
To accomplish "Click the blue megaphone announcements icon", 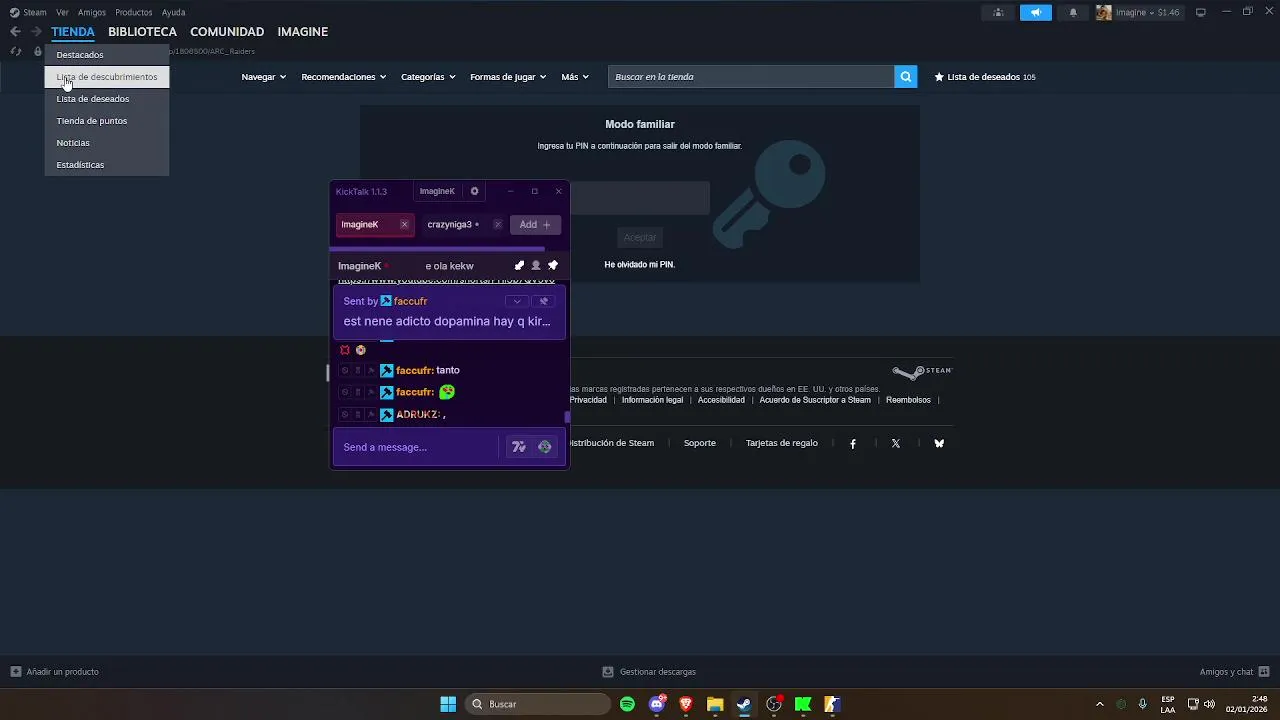I will [x=1036, y=13].
